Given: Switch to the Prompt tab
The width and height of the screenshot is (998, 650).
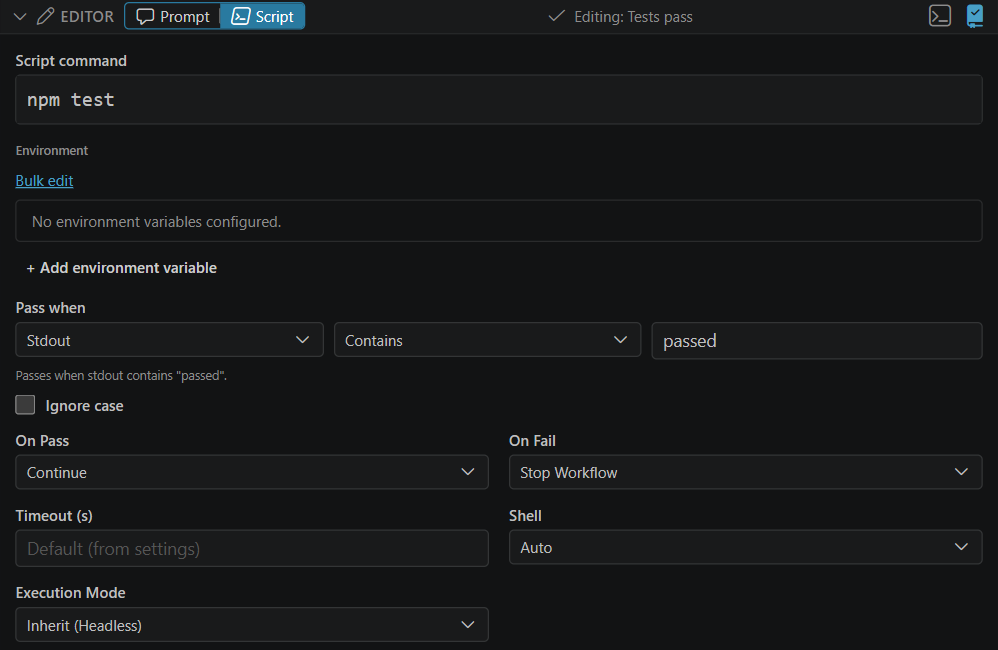Looking at the screenshot, I should coord(172,17).
